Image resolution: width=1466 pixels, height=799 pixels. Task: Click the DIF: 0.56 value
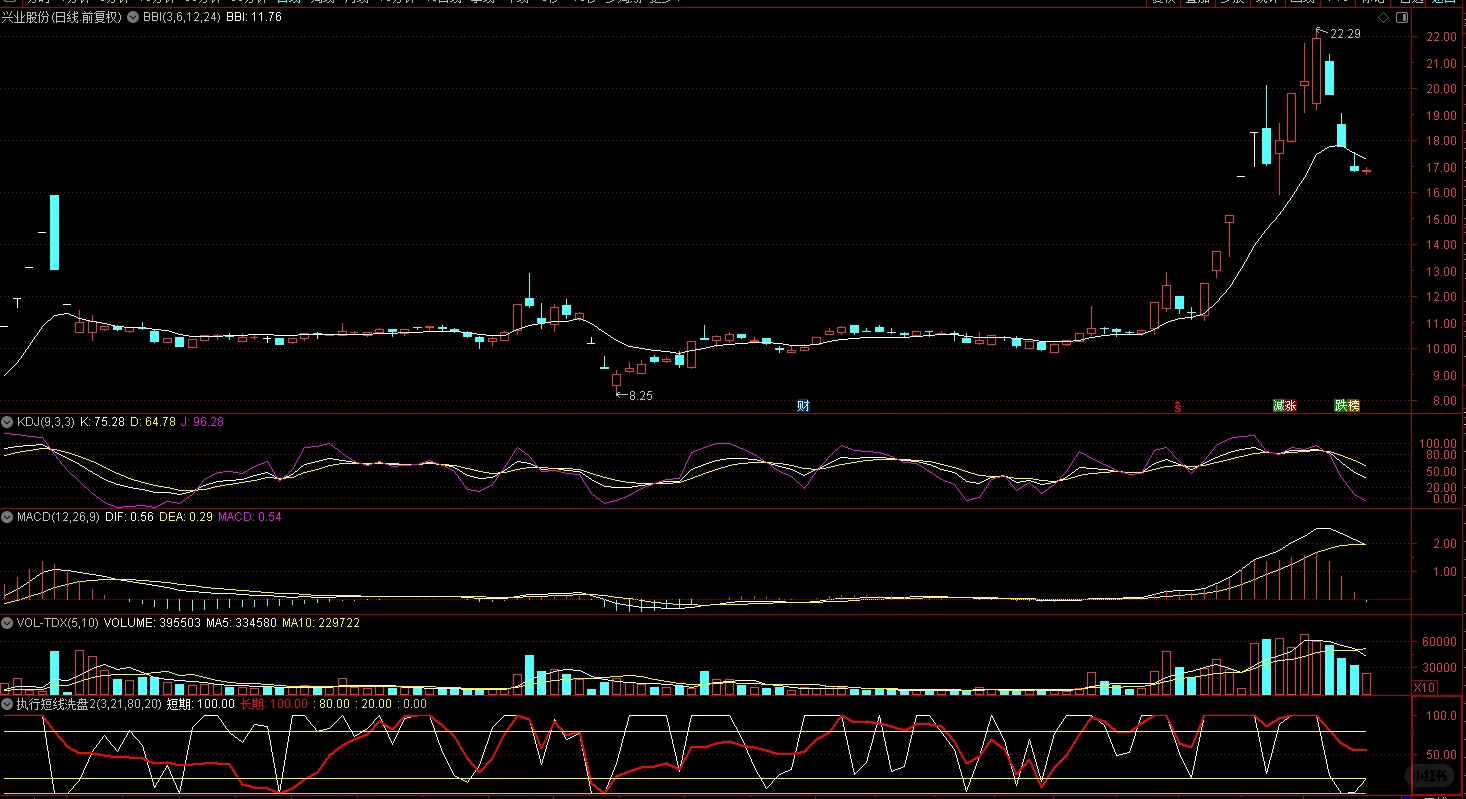[x=128, y=518]
